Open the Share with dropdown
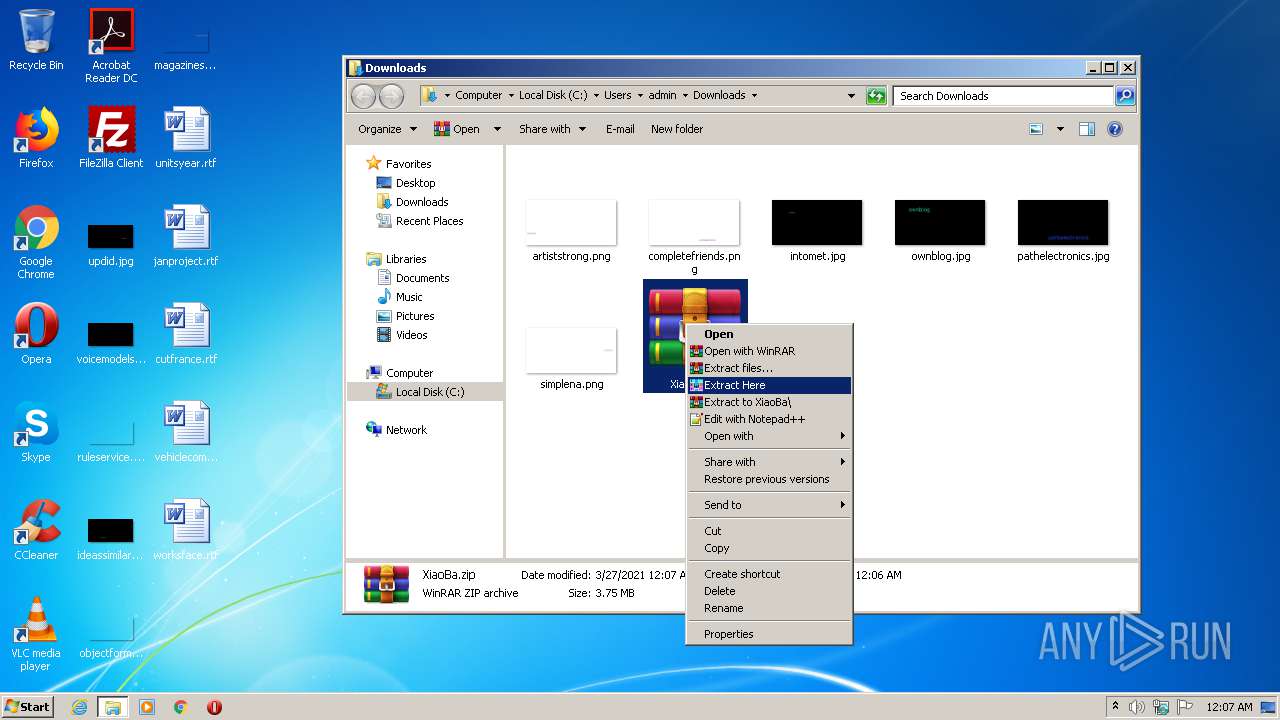Image resolution: width=1280 pixels, height=720 pixels. pyautogui.click(x=552, y=129)
